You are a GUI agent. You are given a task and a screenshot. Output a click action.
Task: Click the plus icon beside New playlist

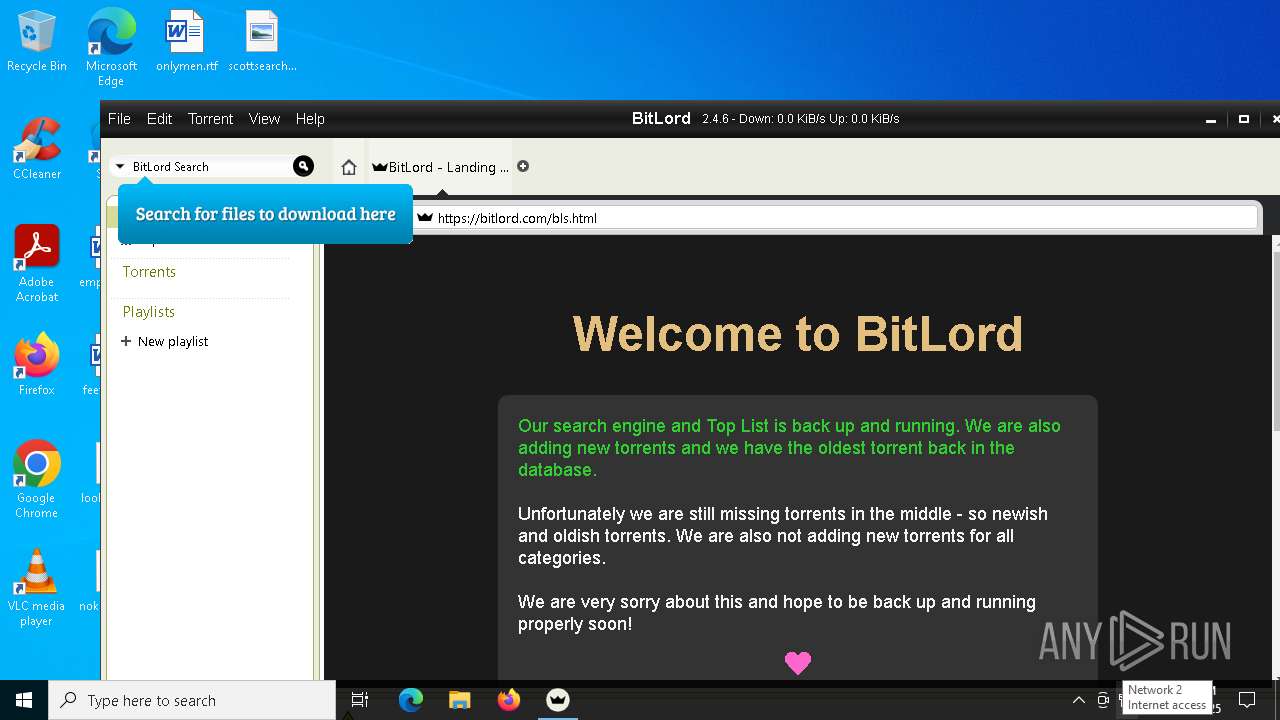pos(126,341)
